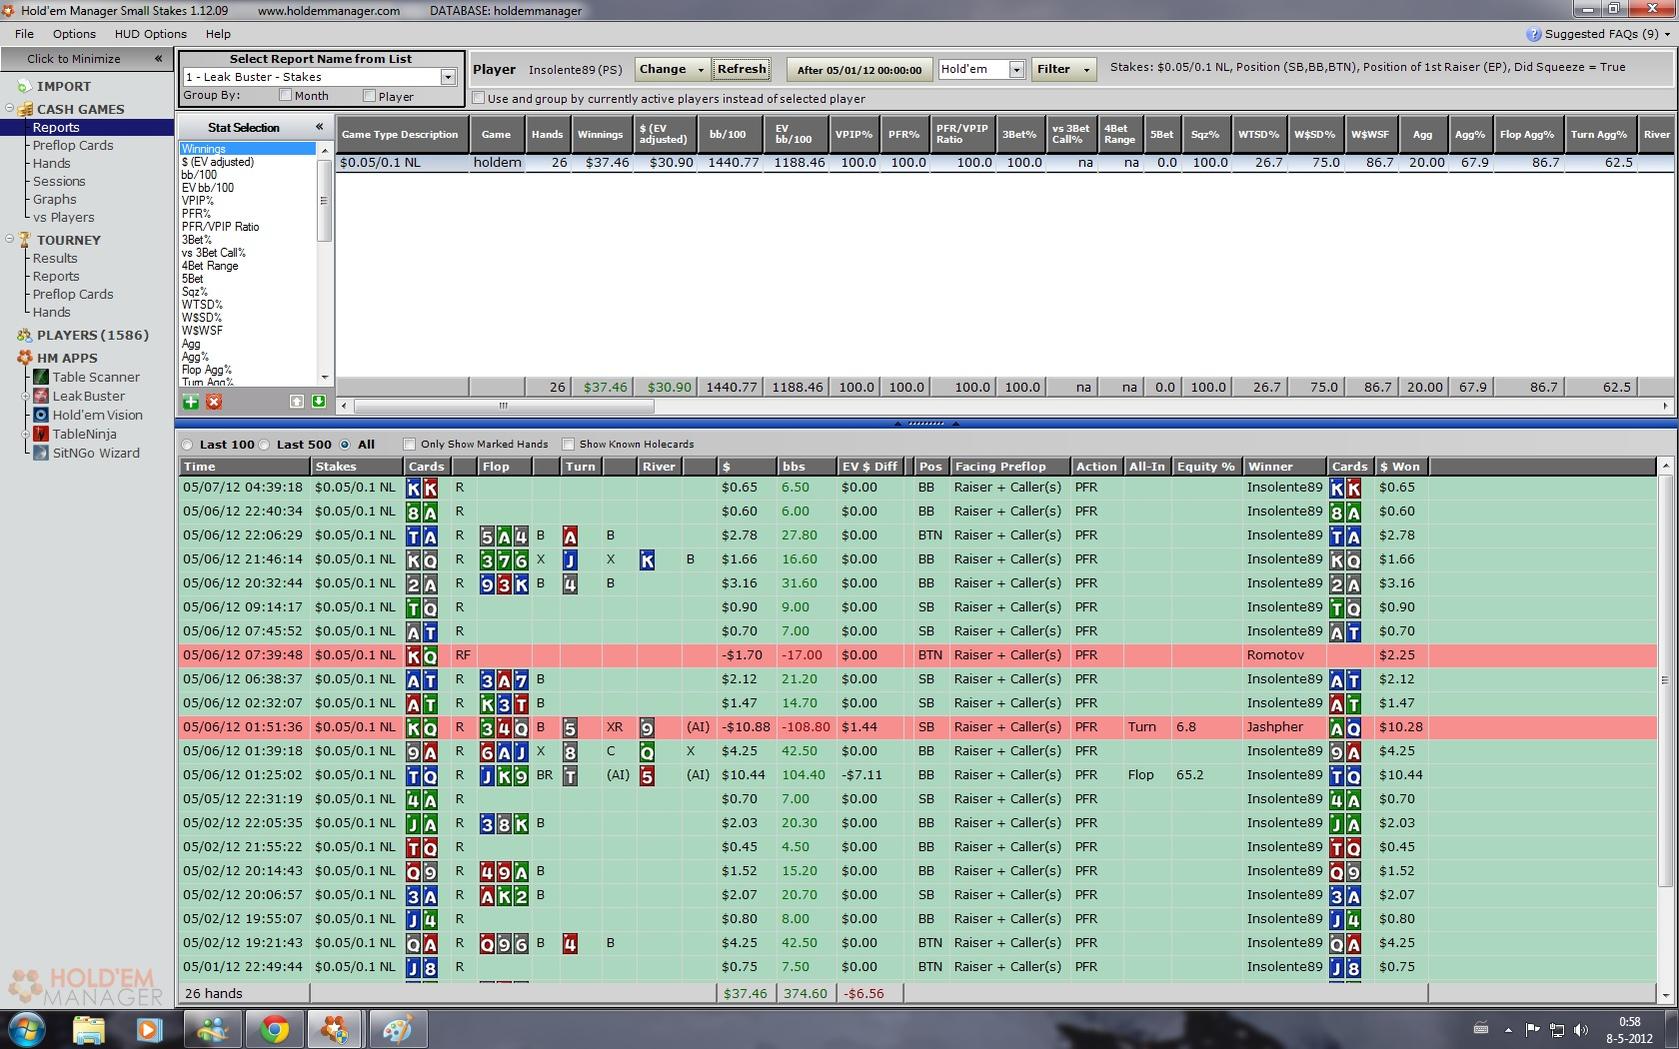Add stat with the green plus icon
Screen dimensions: 1679x1049
point(190,401)
